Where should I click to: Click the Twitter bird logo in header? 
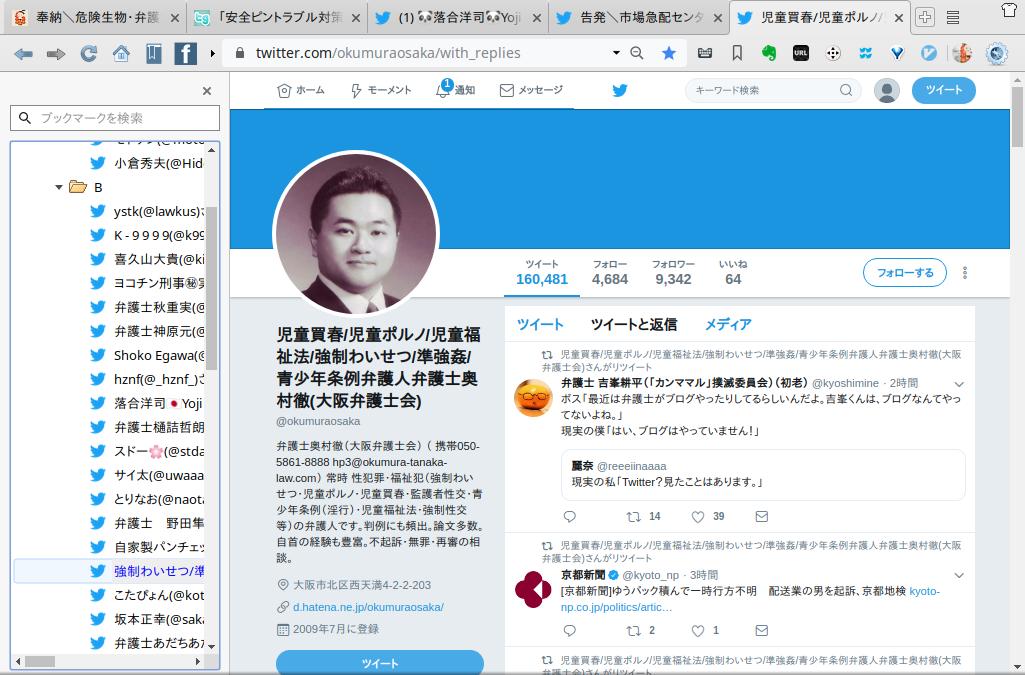coord(620,90)
